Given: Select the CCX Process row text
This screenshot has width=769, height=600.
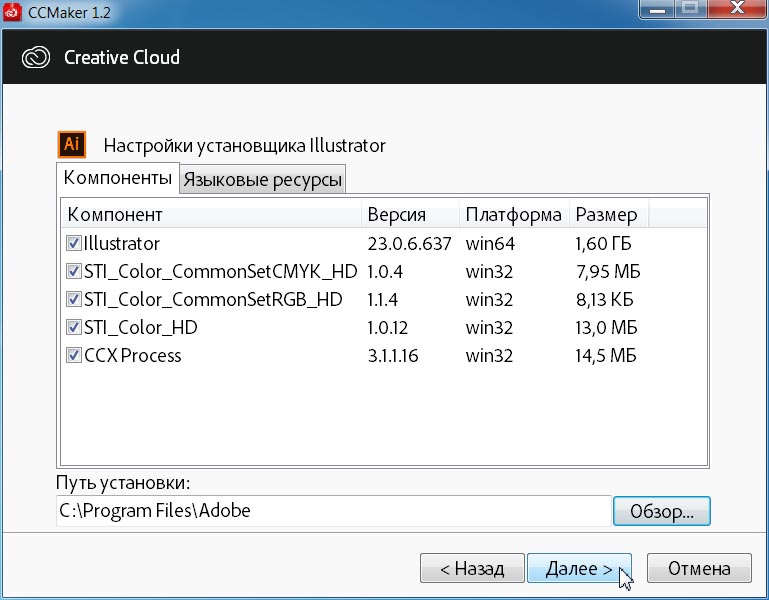Looking at the screenshot, I should (x=132, y=355).
